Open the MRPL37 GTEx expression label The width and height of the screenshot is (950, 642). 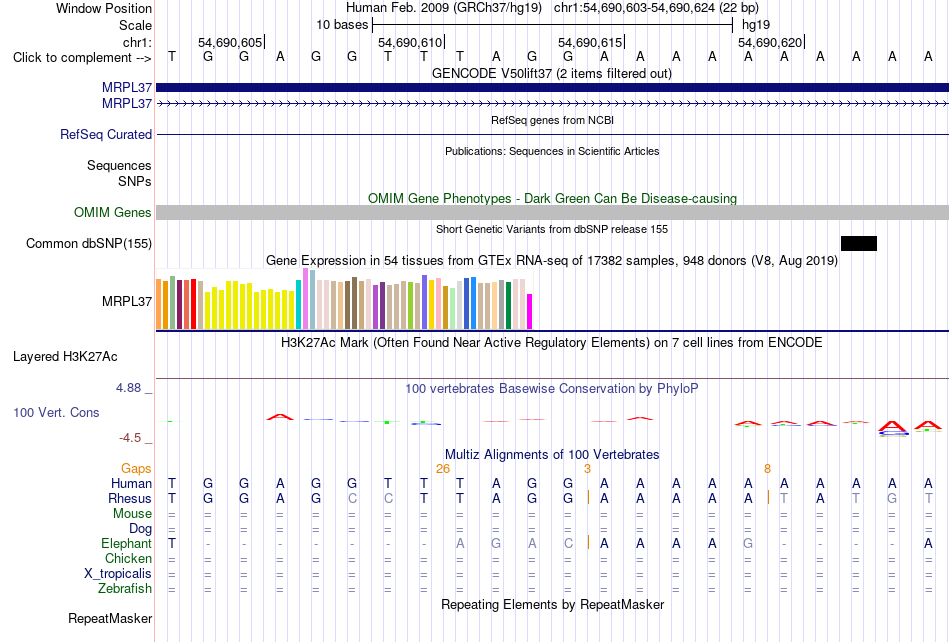tap(127, 301)
